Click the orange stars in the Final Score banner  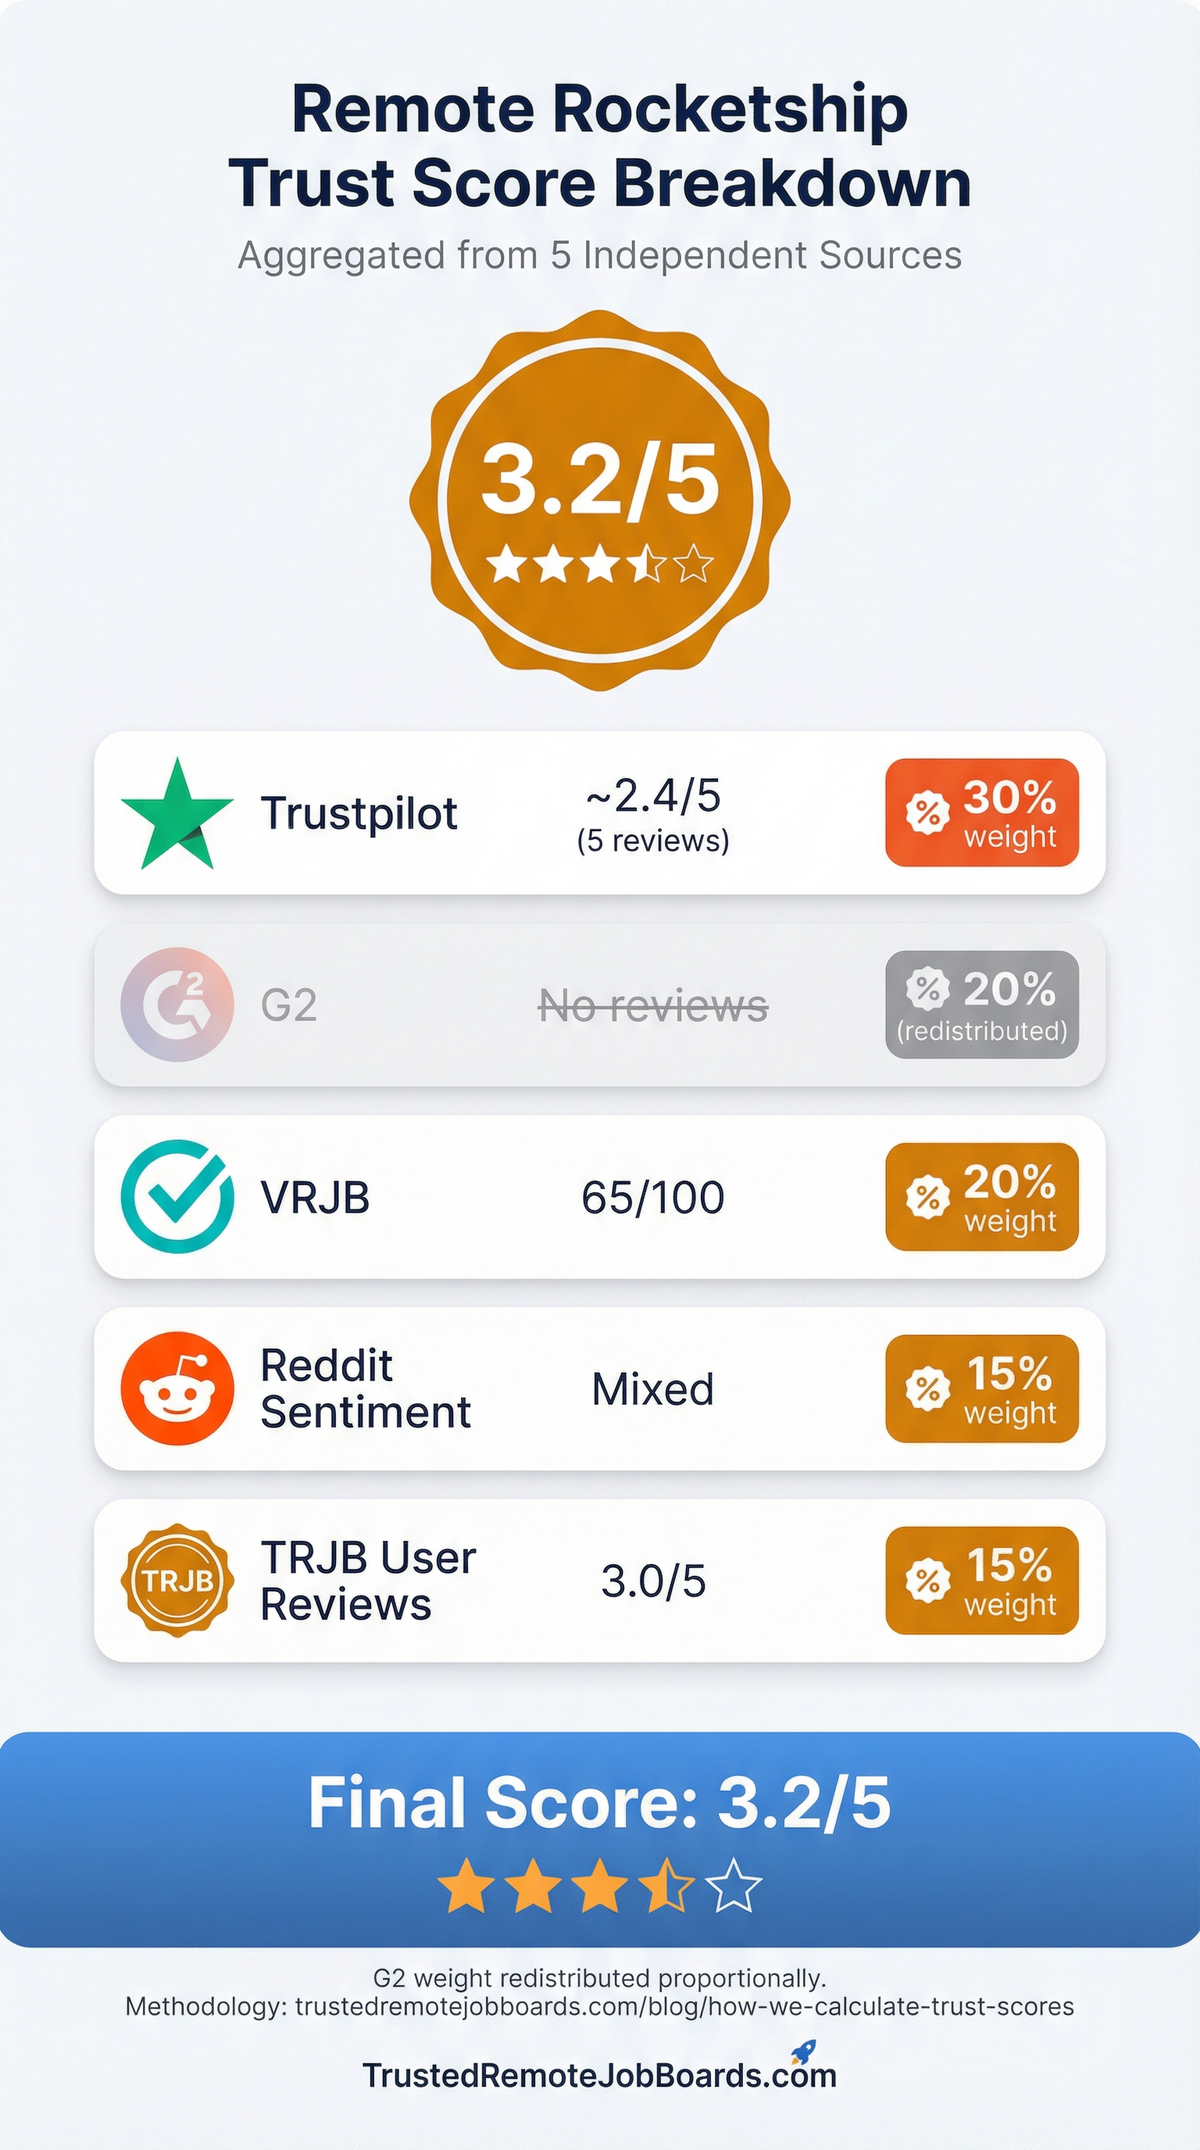[x=600, y=1886]
